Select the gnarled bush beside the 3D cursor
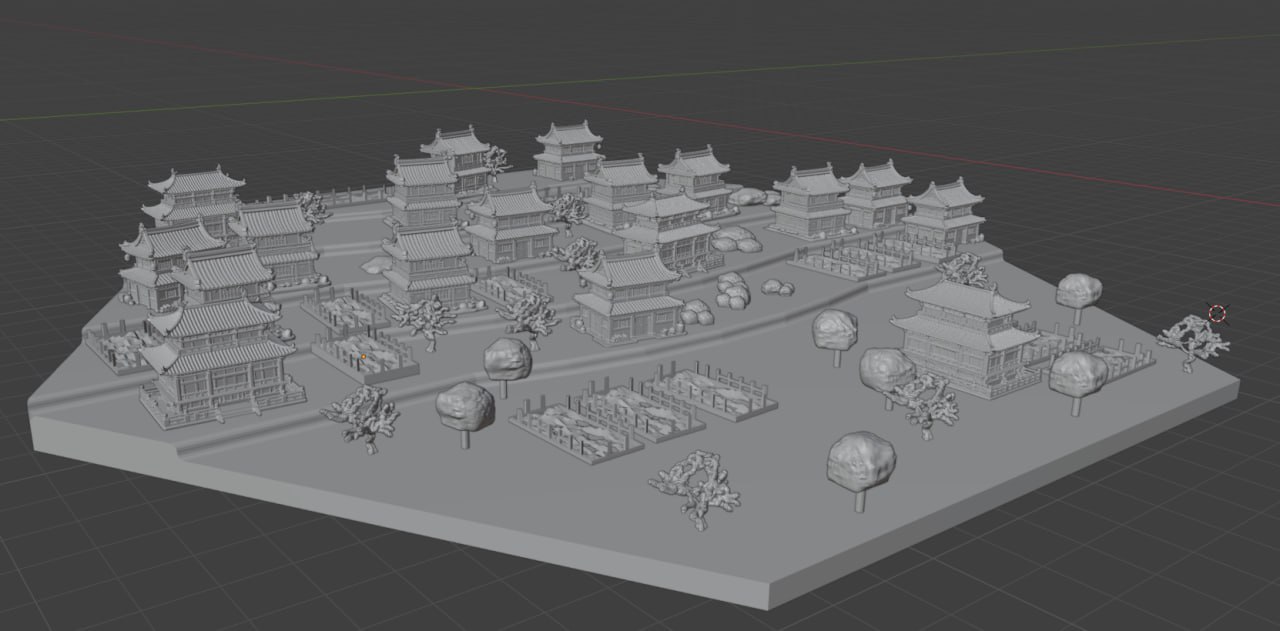The width and height of the screenshot is (1280, 631). click(1192, 341)
